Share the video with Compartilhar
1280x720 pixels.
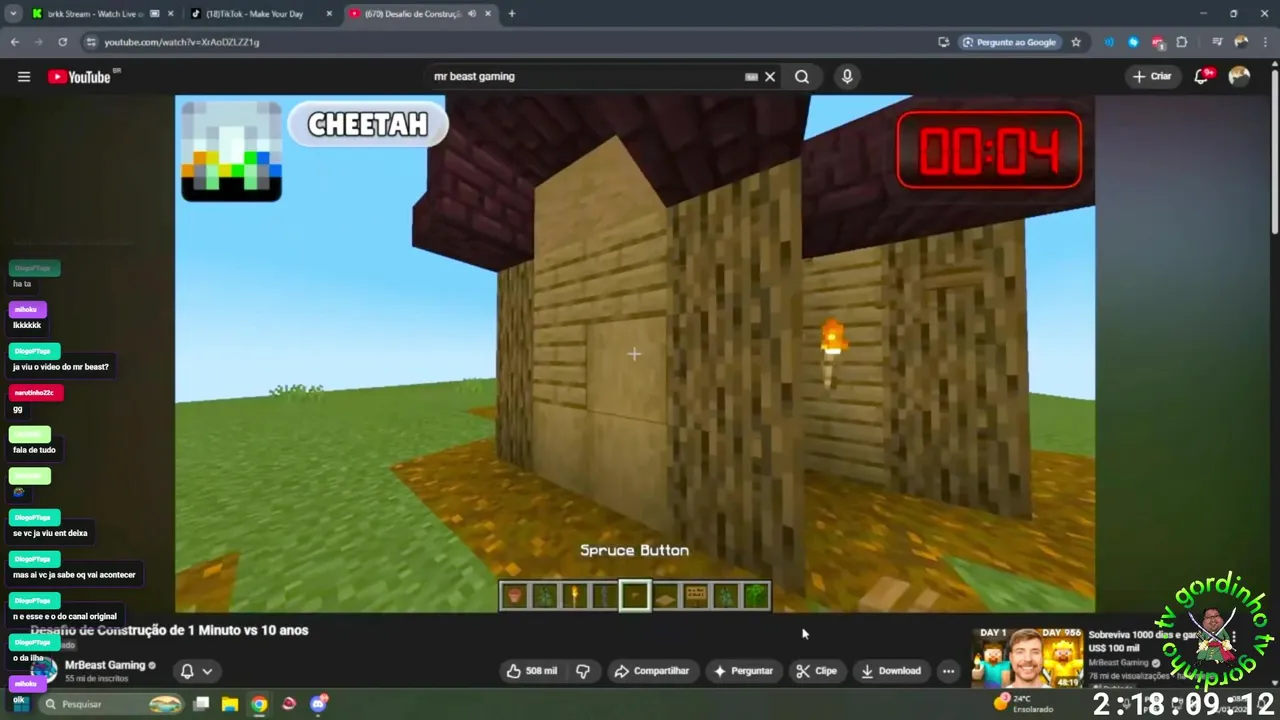(x=651, y=671)
